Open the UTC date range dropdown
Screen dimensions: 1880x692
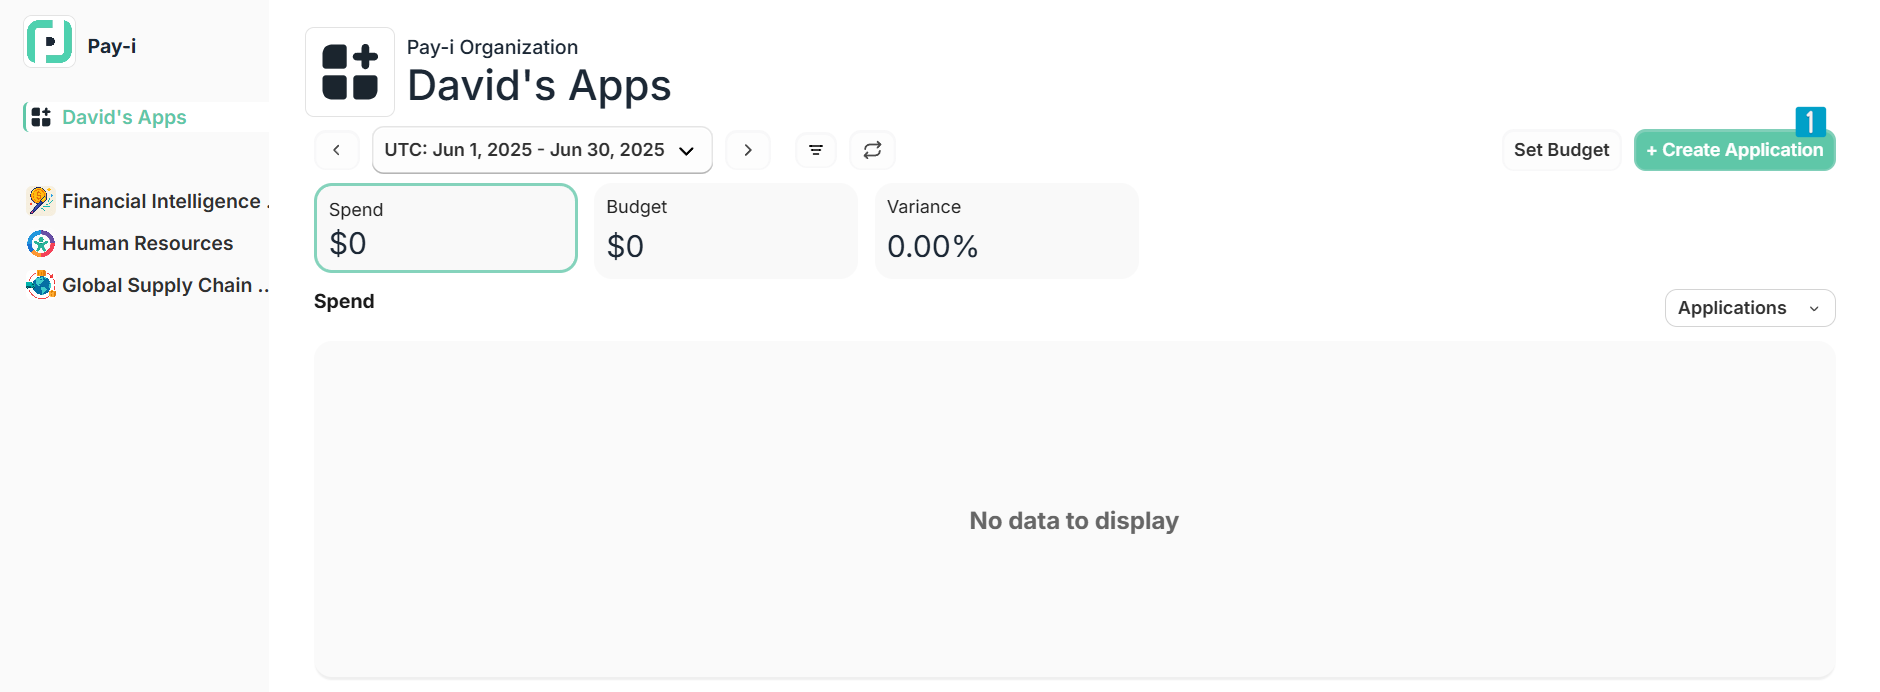(x=542, y=150)
